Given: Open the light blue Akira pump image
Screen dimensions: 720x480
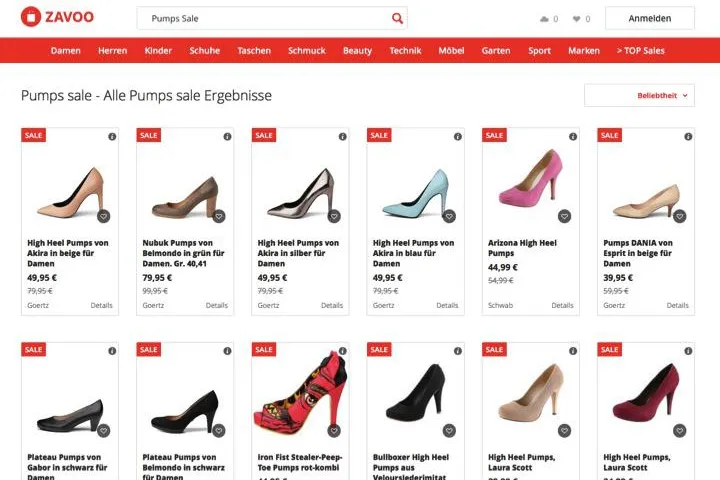Looking at the screenshot, I should [416, 193].
